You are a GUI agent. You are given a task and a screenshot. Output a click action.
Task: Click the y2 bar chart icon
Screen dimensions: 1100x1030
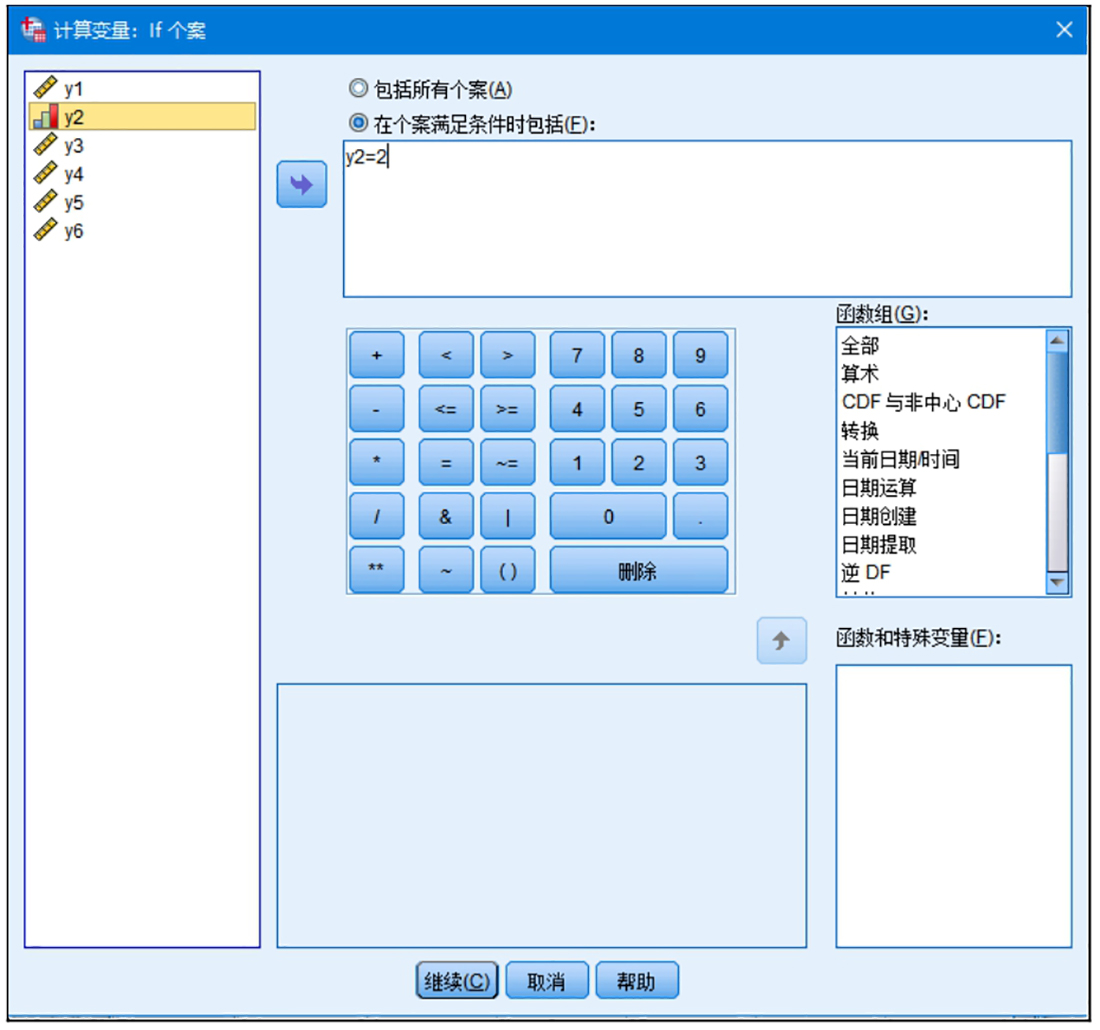click(x=46, y=116)
